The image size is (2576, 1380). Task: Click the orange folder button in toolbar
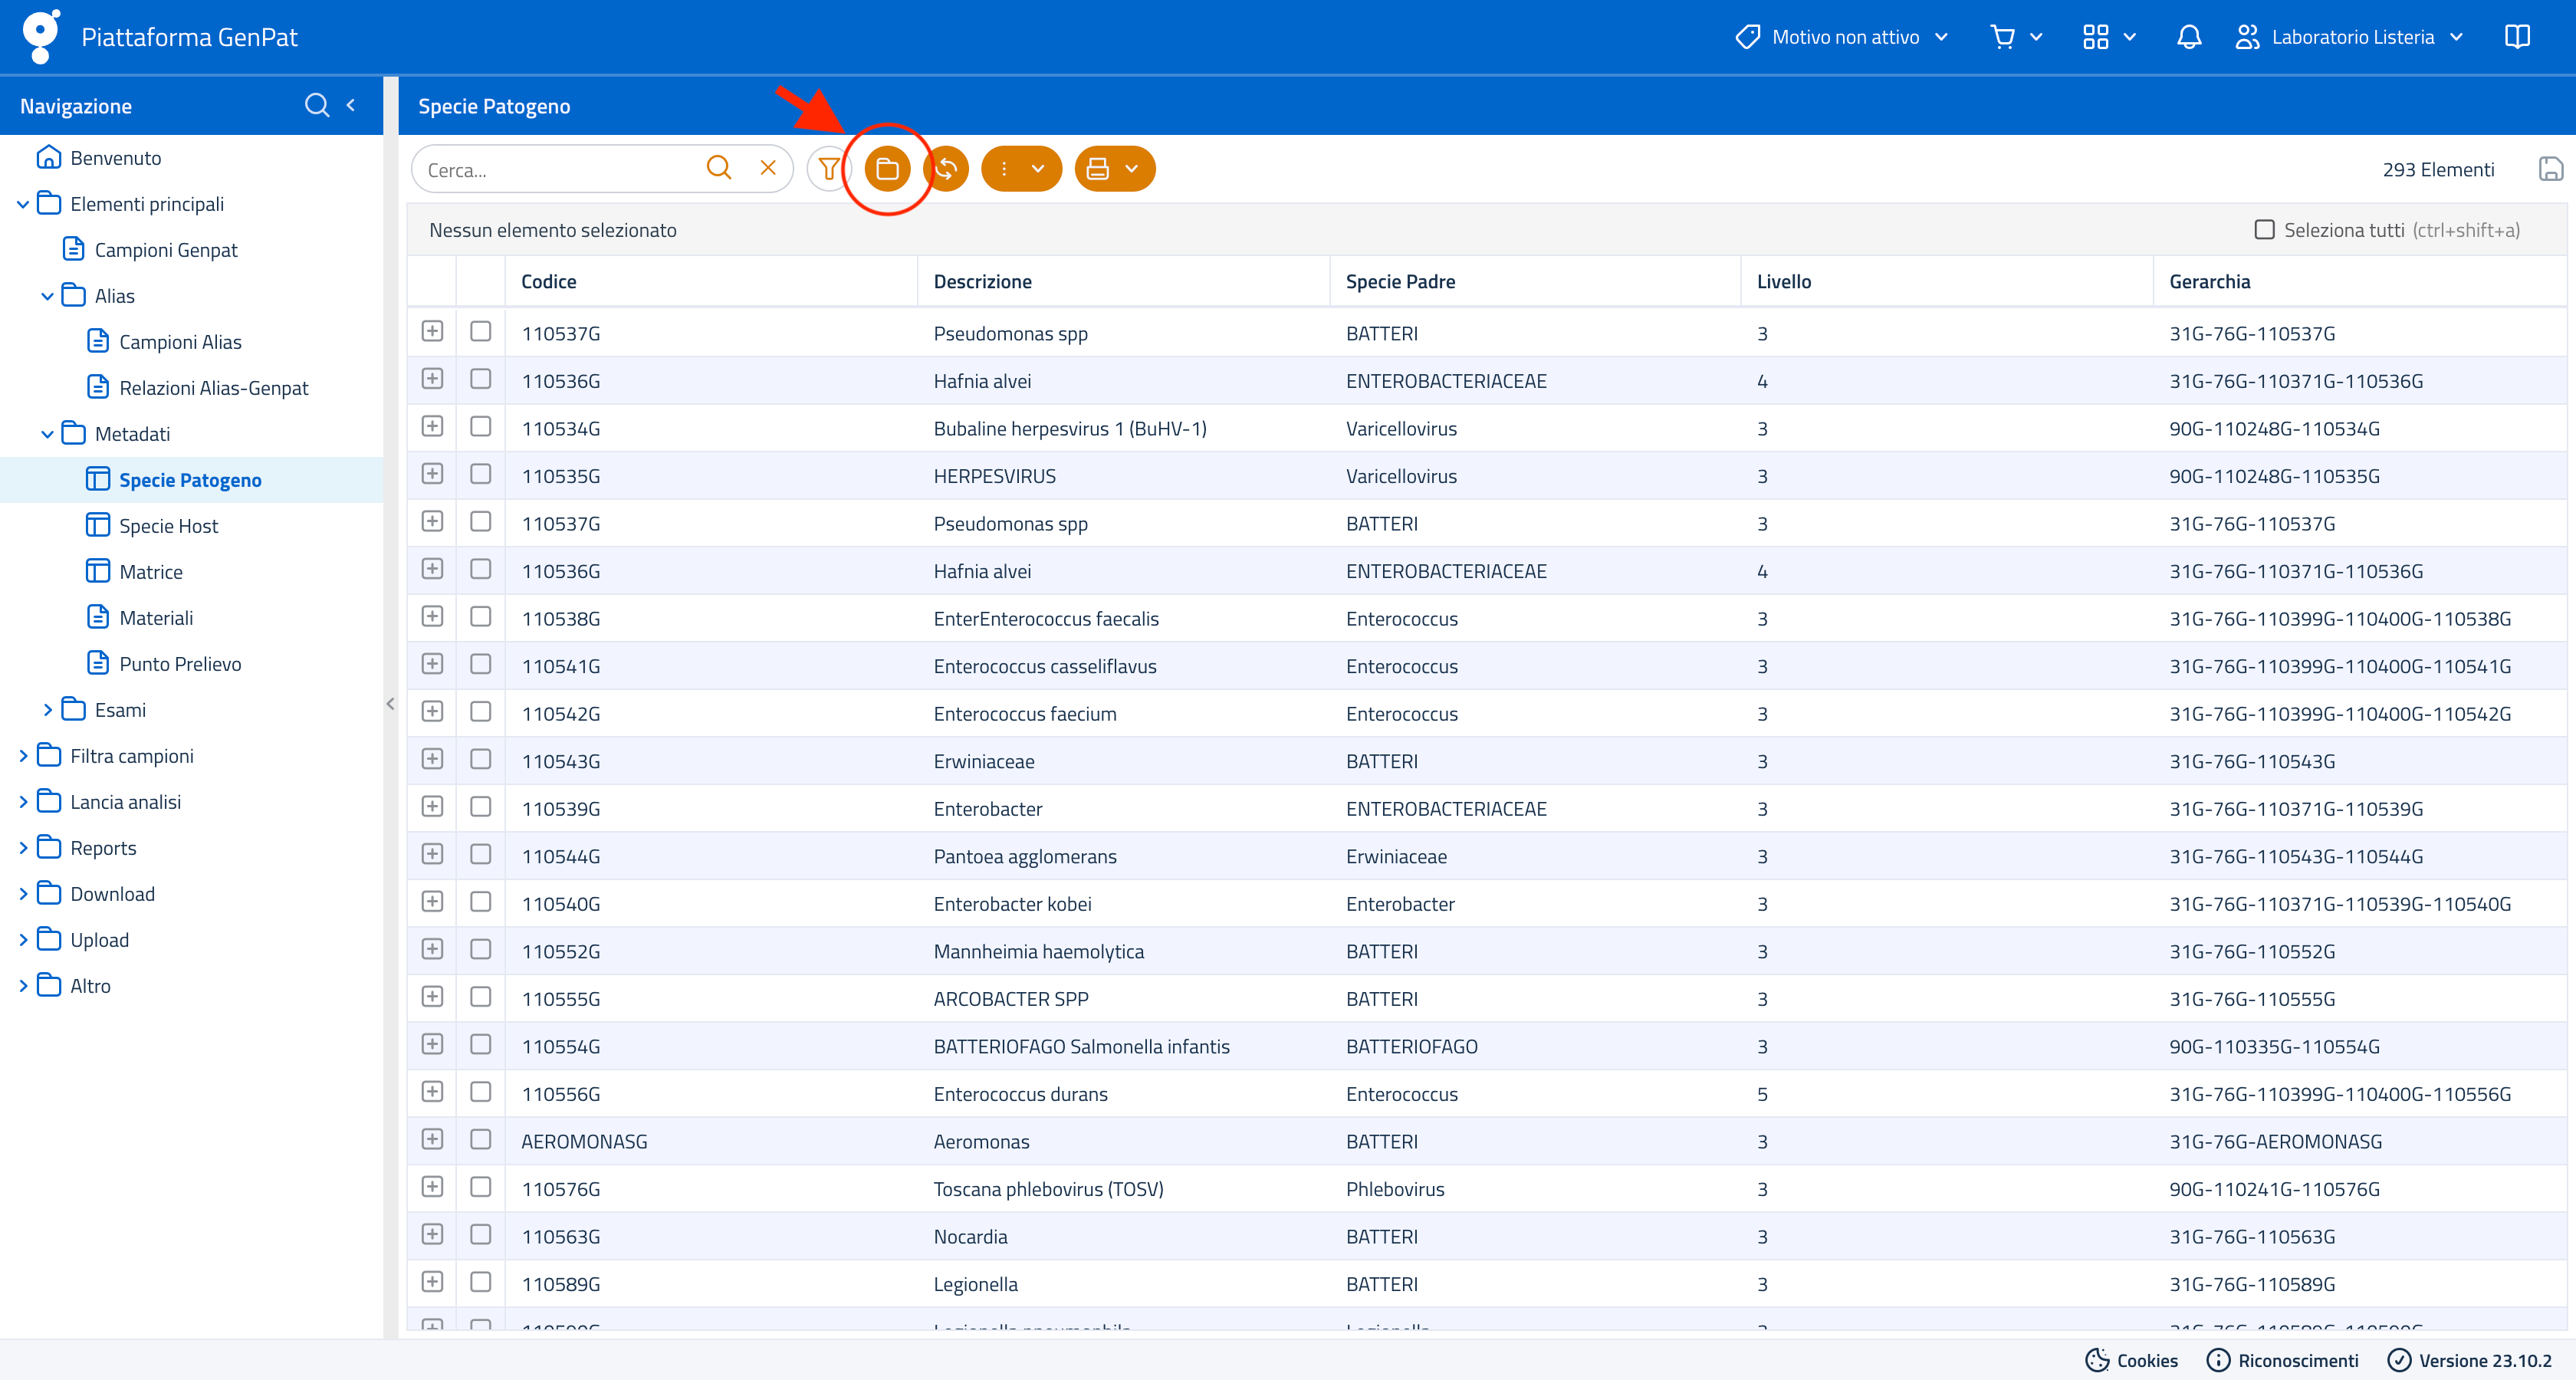click(887, 169)
